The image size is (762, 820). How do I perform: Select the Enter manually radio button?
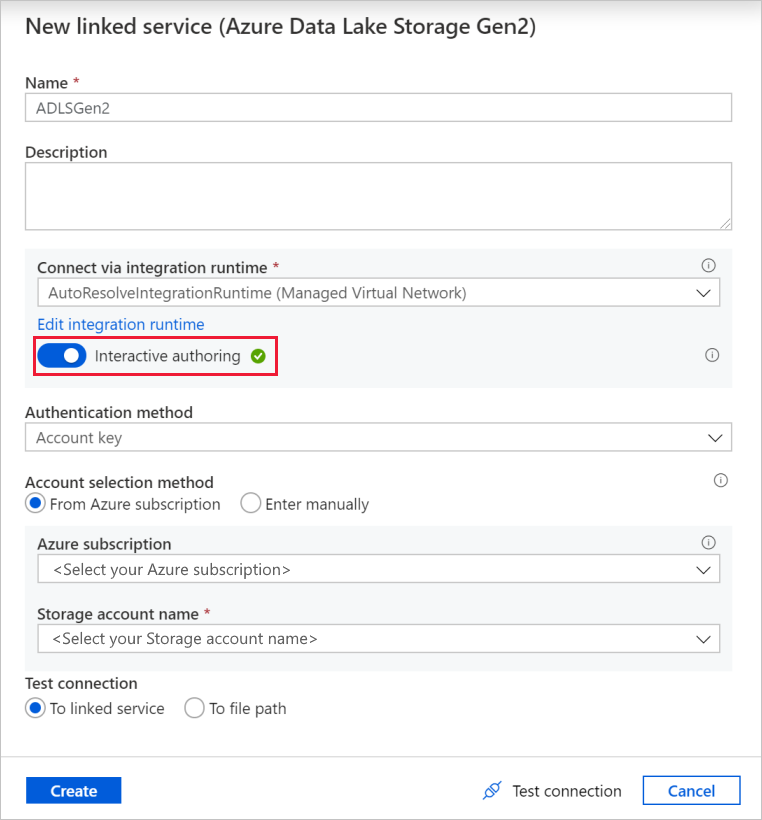(250, 504)
